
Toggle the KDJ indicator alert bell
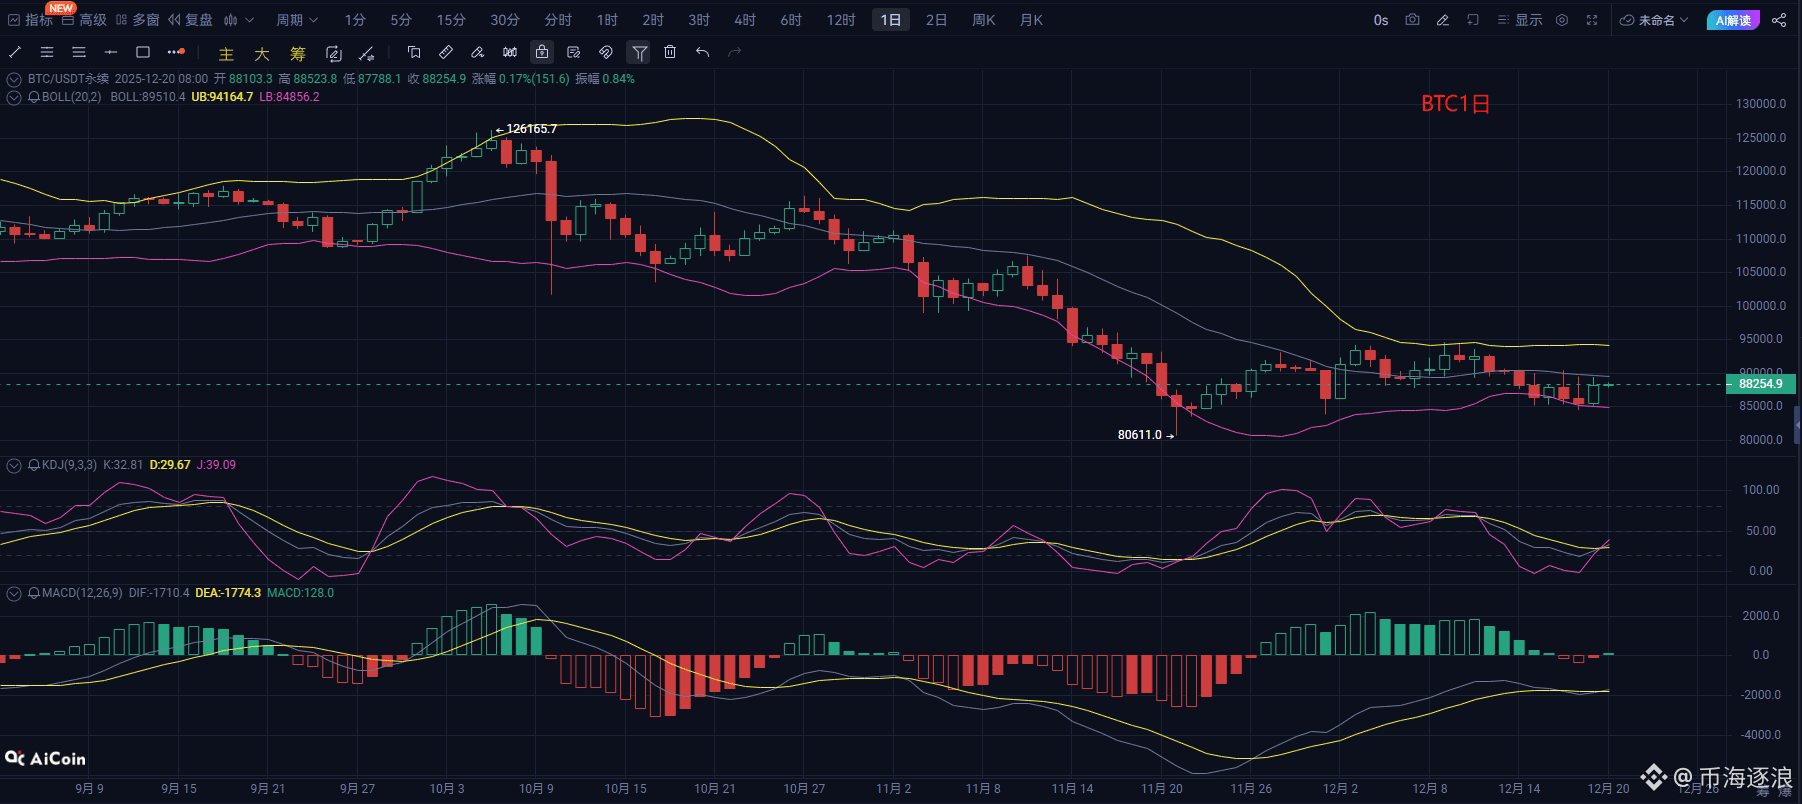click(34, 465)
